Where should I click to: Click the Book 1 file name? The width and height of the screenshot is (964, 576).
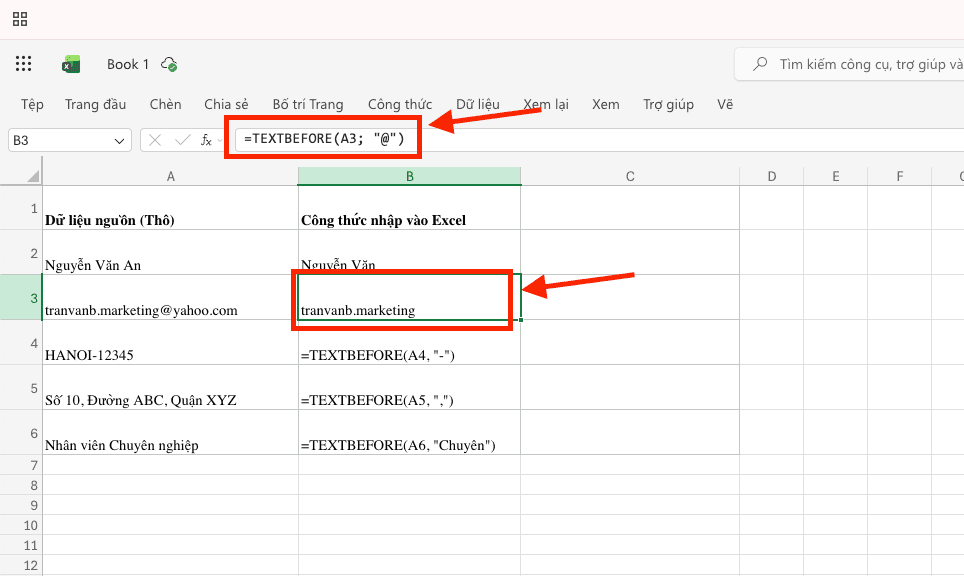click(x=128, y=64)
